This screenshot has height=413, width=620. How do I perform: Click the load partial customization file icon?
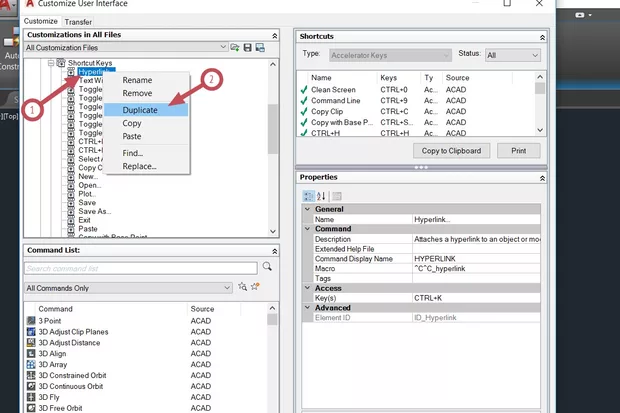[235, 47]
